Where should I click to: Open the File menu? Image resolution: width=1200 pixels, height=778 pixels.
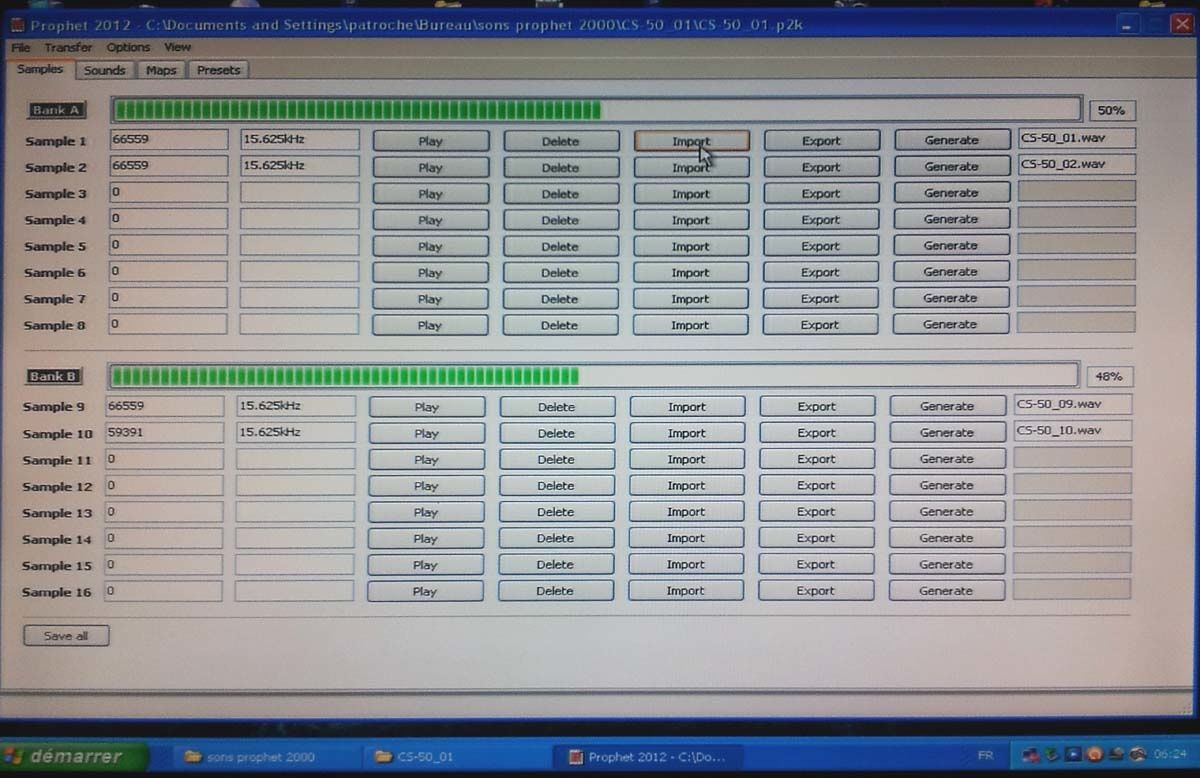click(x=20, y=47)
